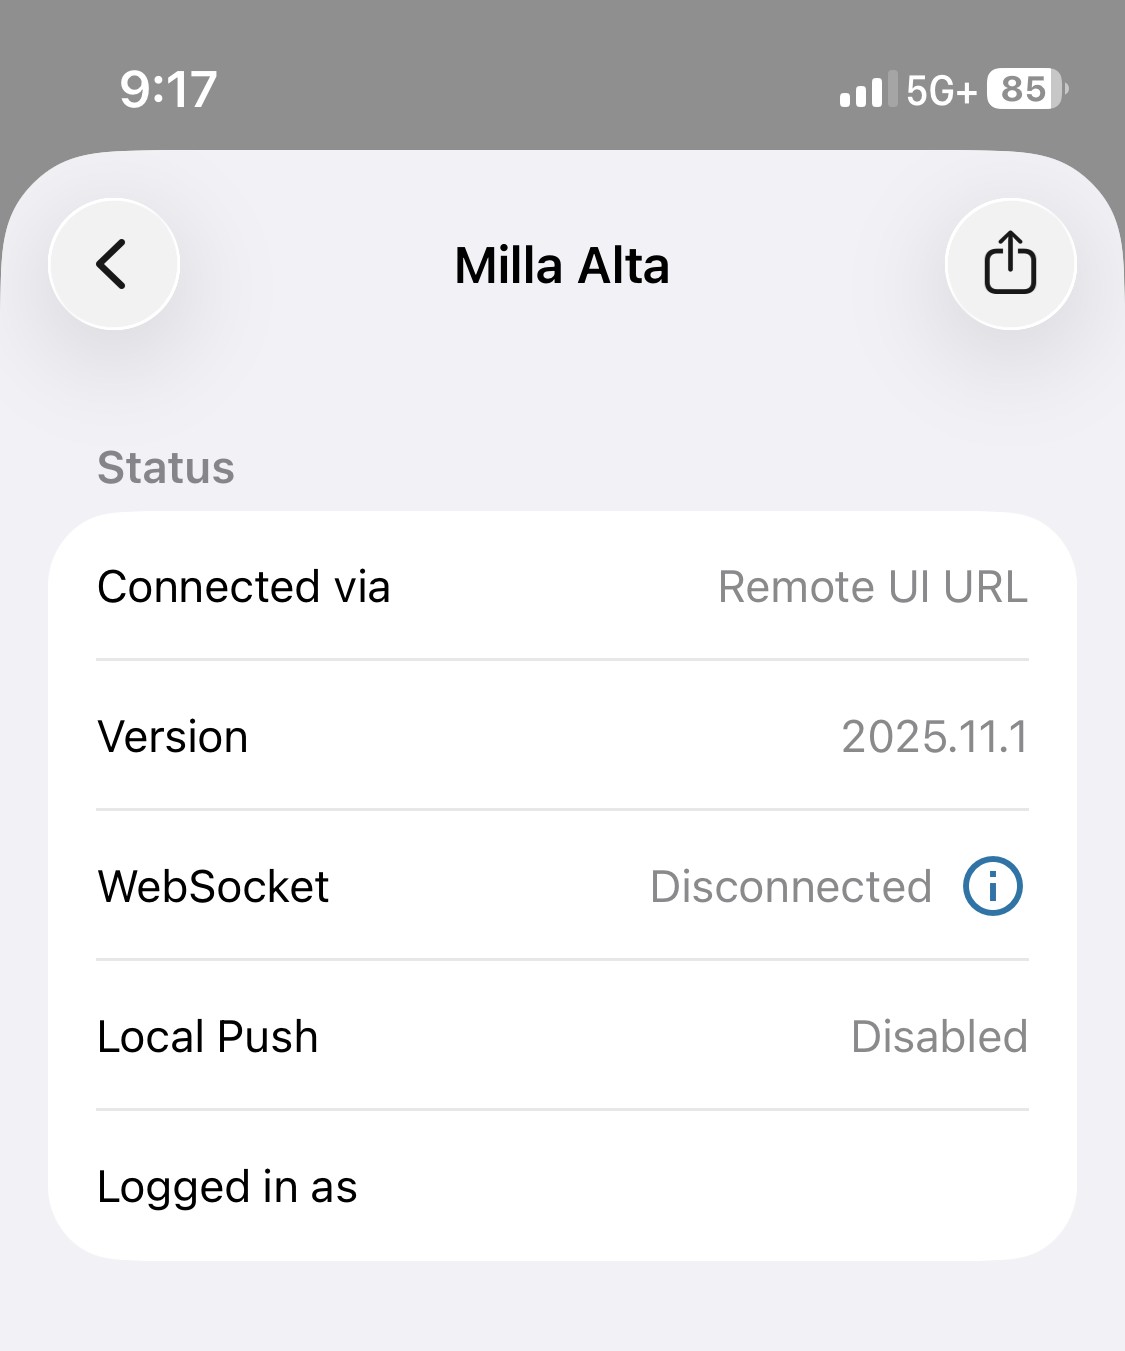Open the share sheet icon
Viewport: 1125px width, 1351px height.
[1010, 264]
